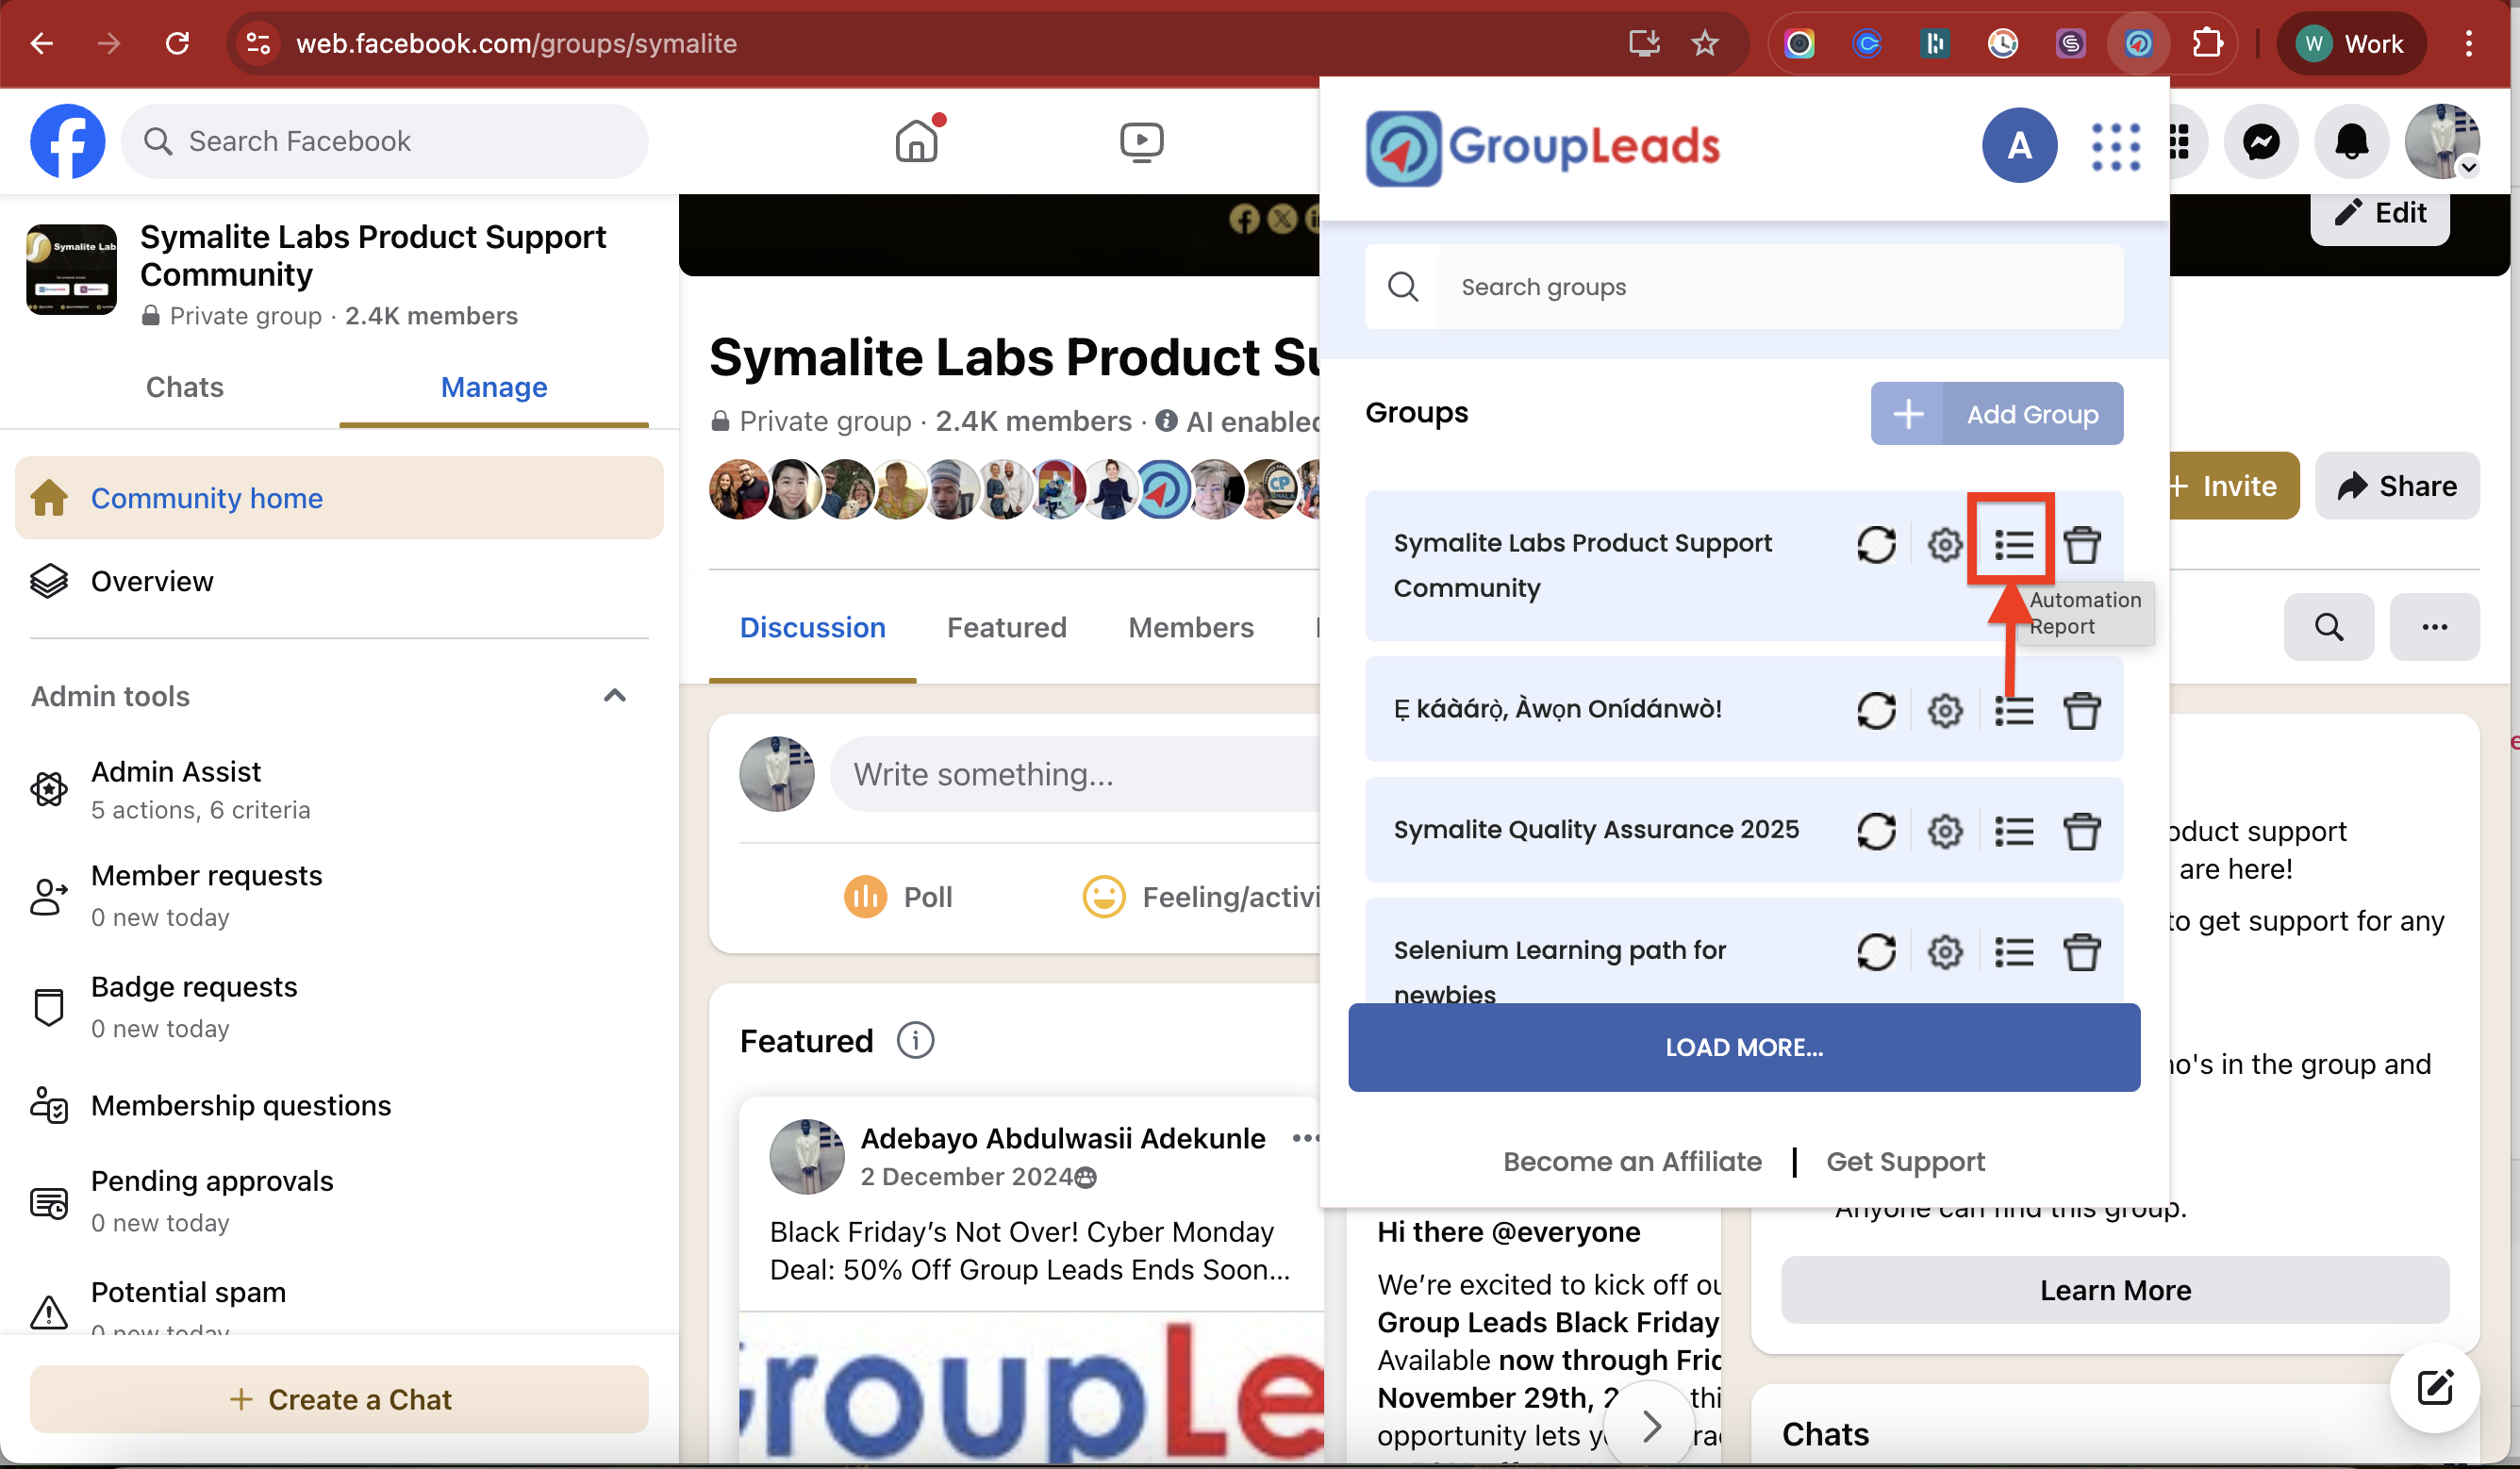The height and width of the screenshot is (1469, 2520).
Task: Click the Learn More button
Action: click(2115, 1290)
